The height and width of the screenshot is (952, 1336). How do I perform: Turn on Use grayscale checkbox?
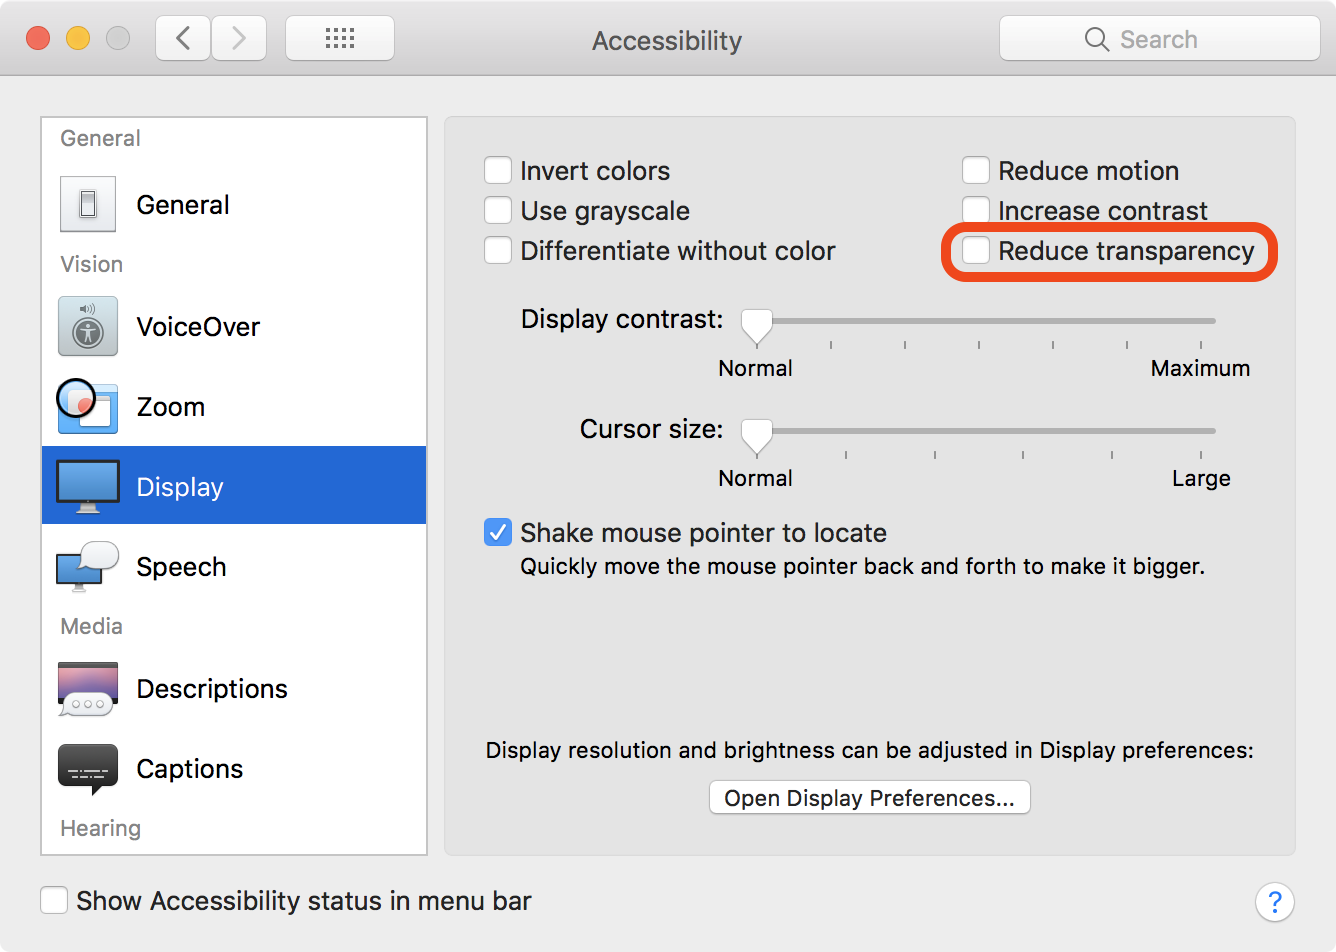click(x=498, y=211)
